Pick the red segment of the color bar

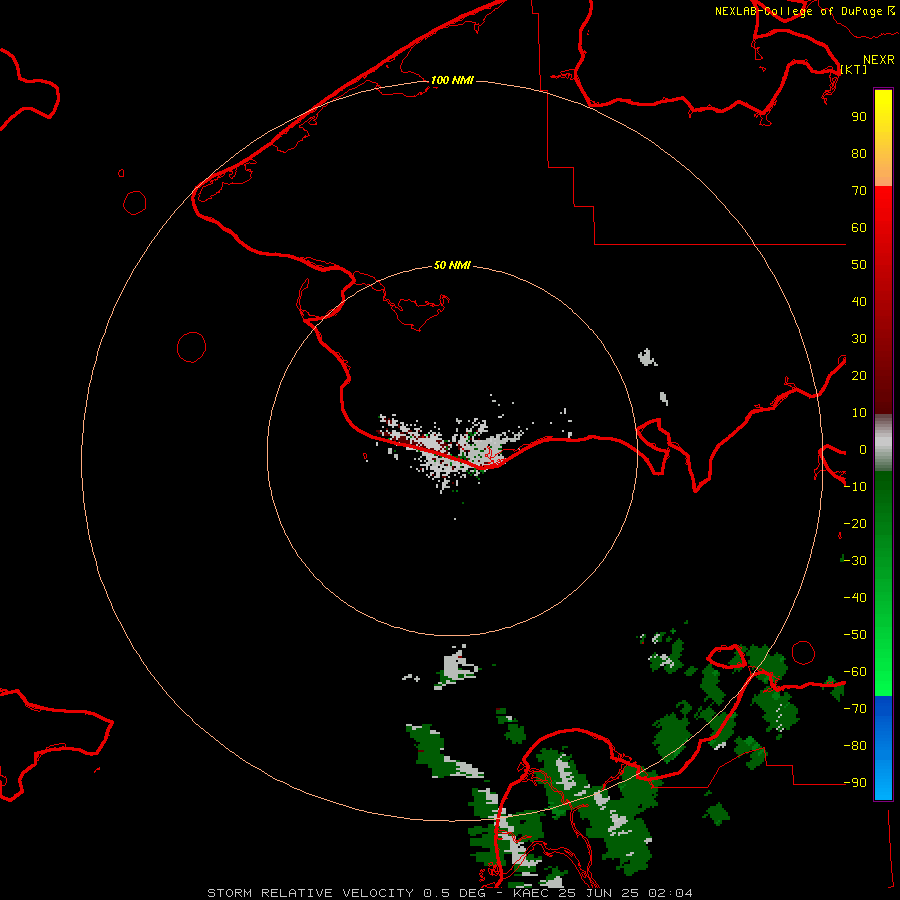click(x=883, y=300)
